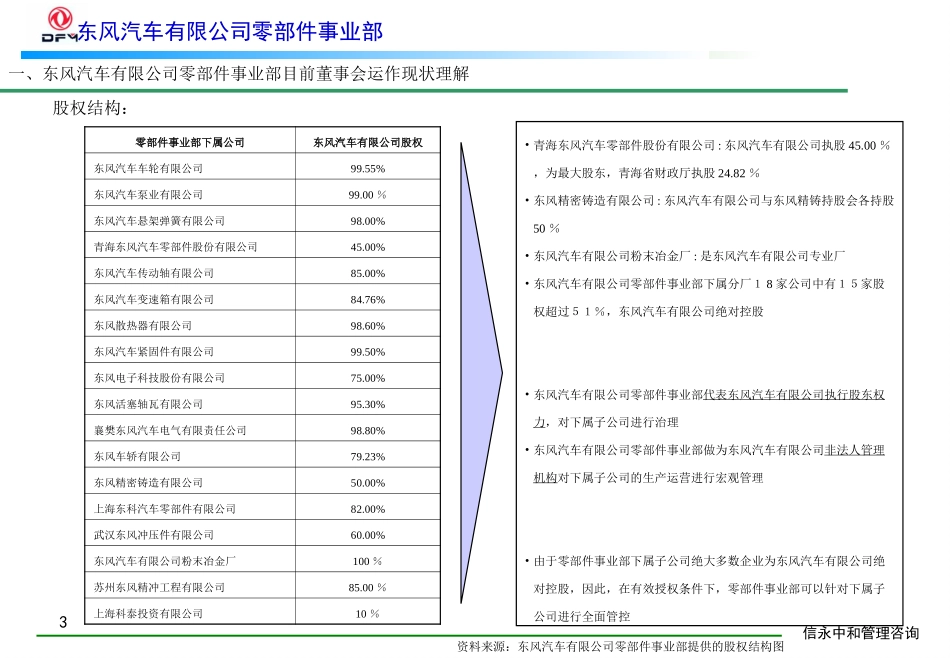Click the column header 零部件事业部下属公司
950x658 pixels.
tap(190, 142)
